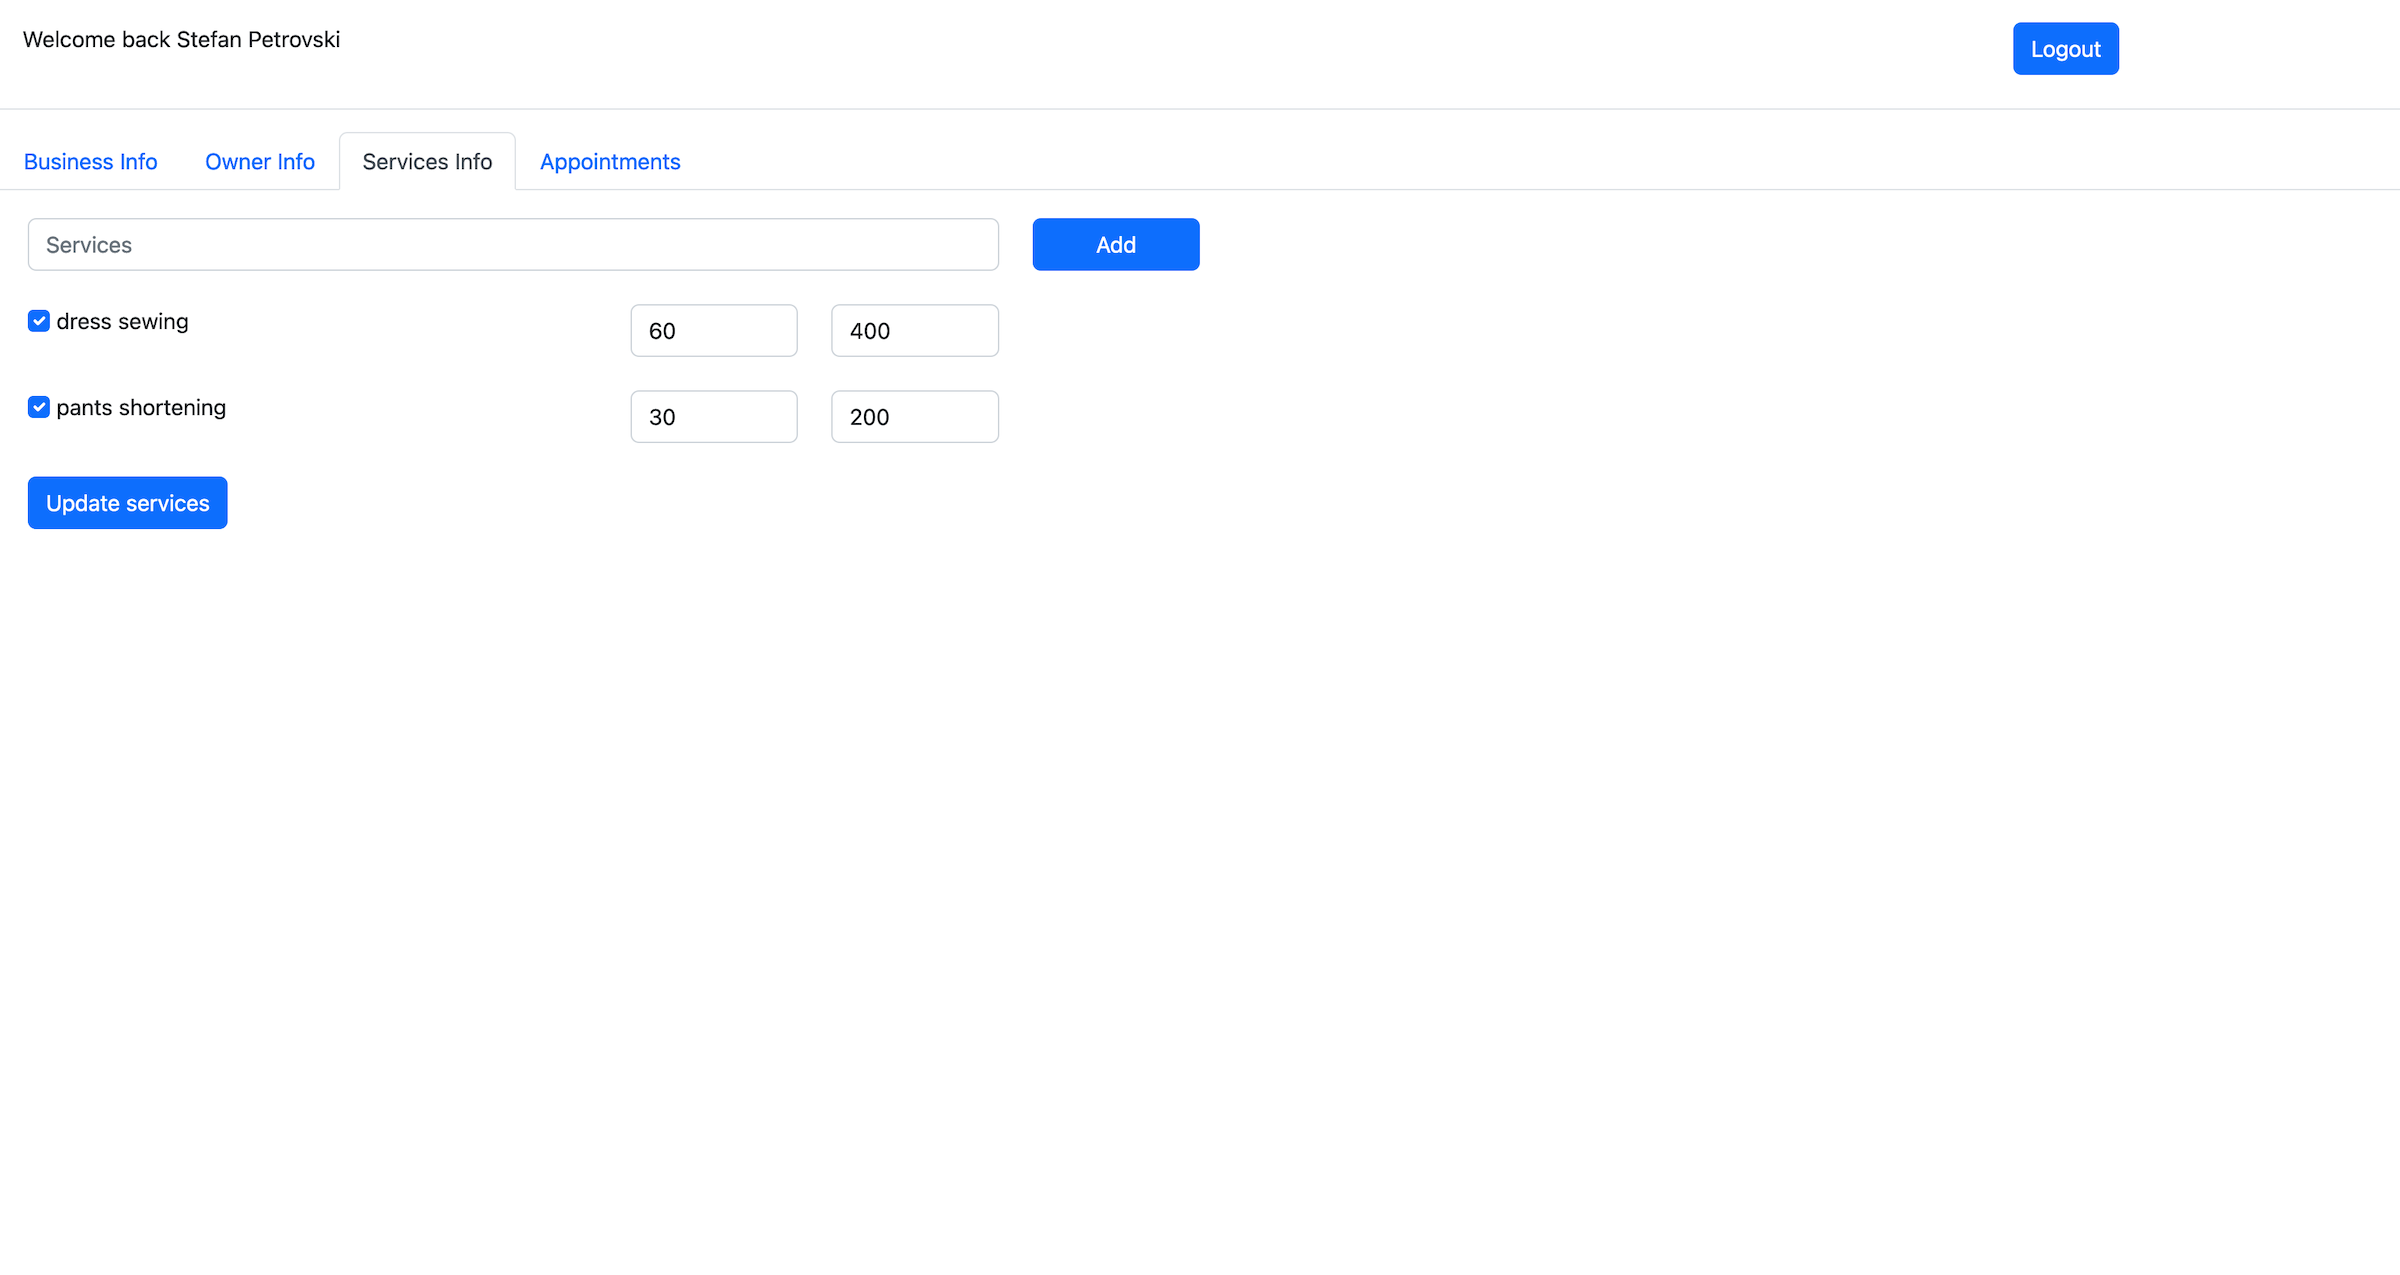The image size is (2400, 1275).
Task: Click the dress sewing label text
Action: (x=122, y=322)
